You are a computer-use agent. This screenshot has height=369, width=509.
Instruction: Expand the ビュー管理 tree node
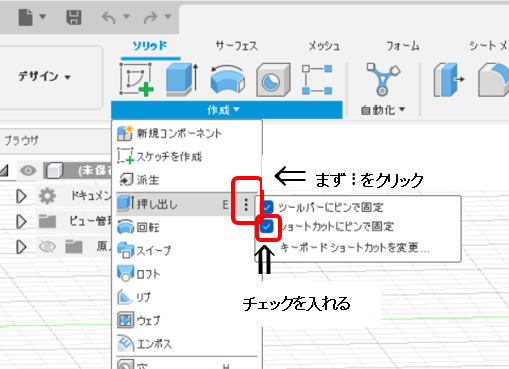click(21, 222)
